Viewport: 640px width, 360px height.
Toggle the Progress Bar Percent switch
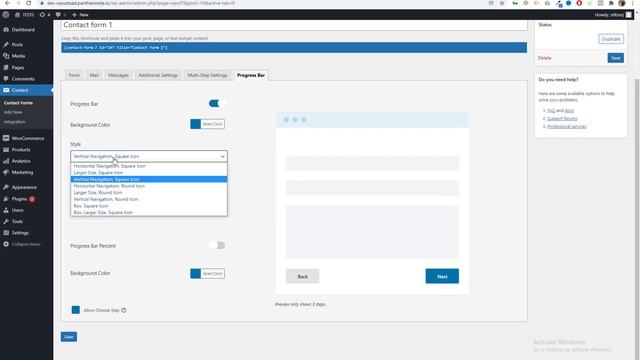217,245
